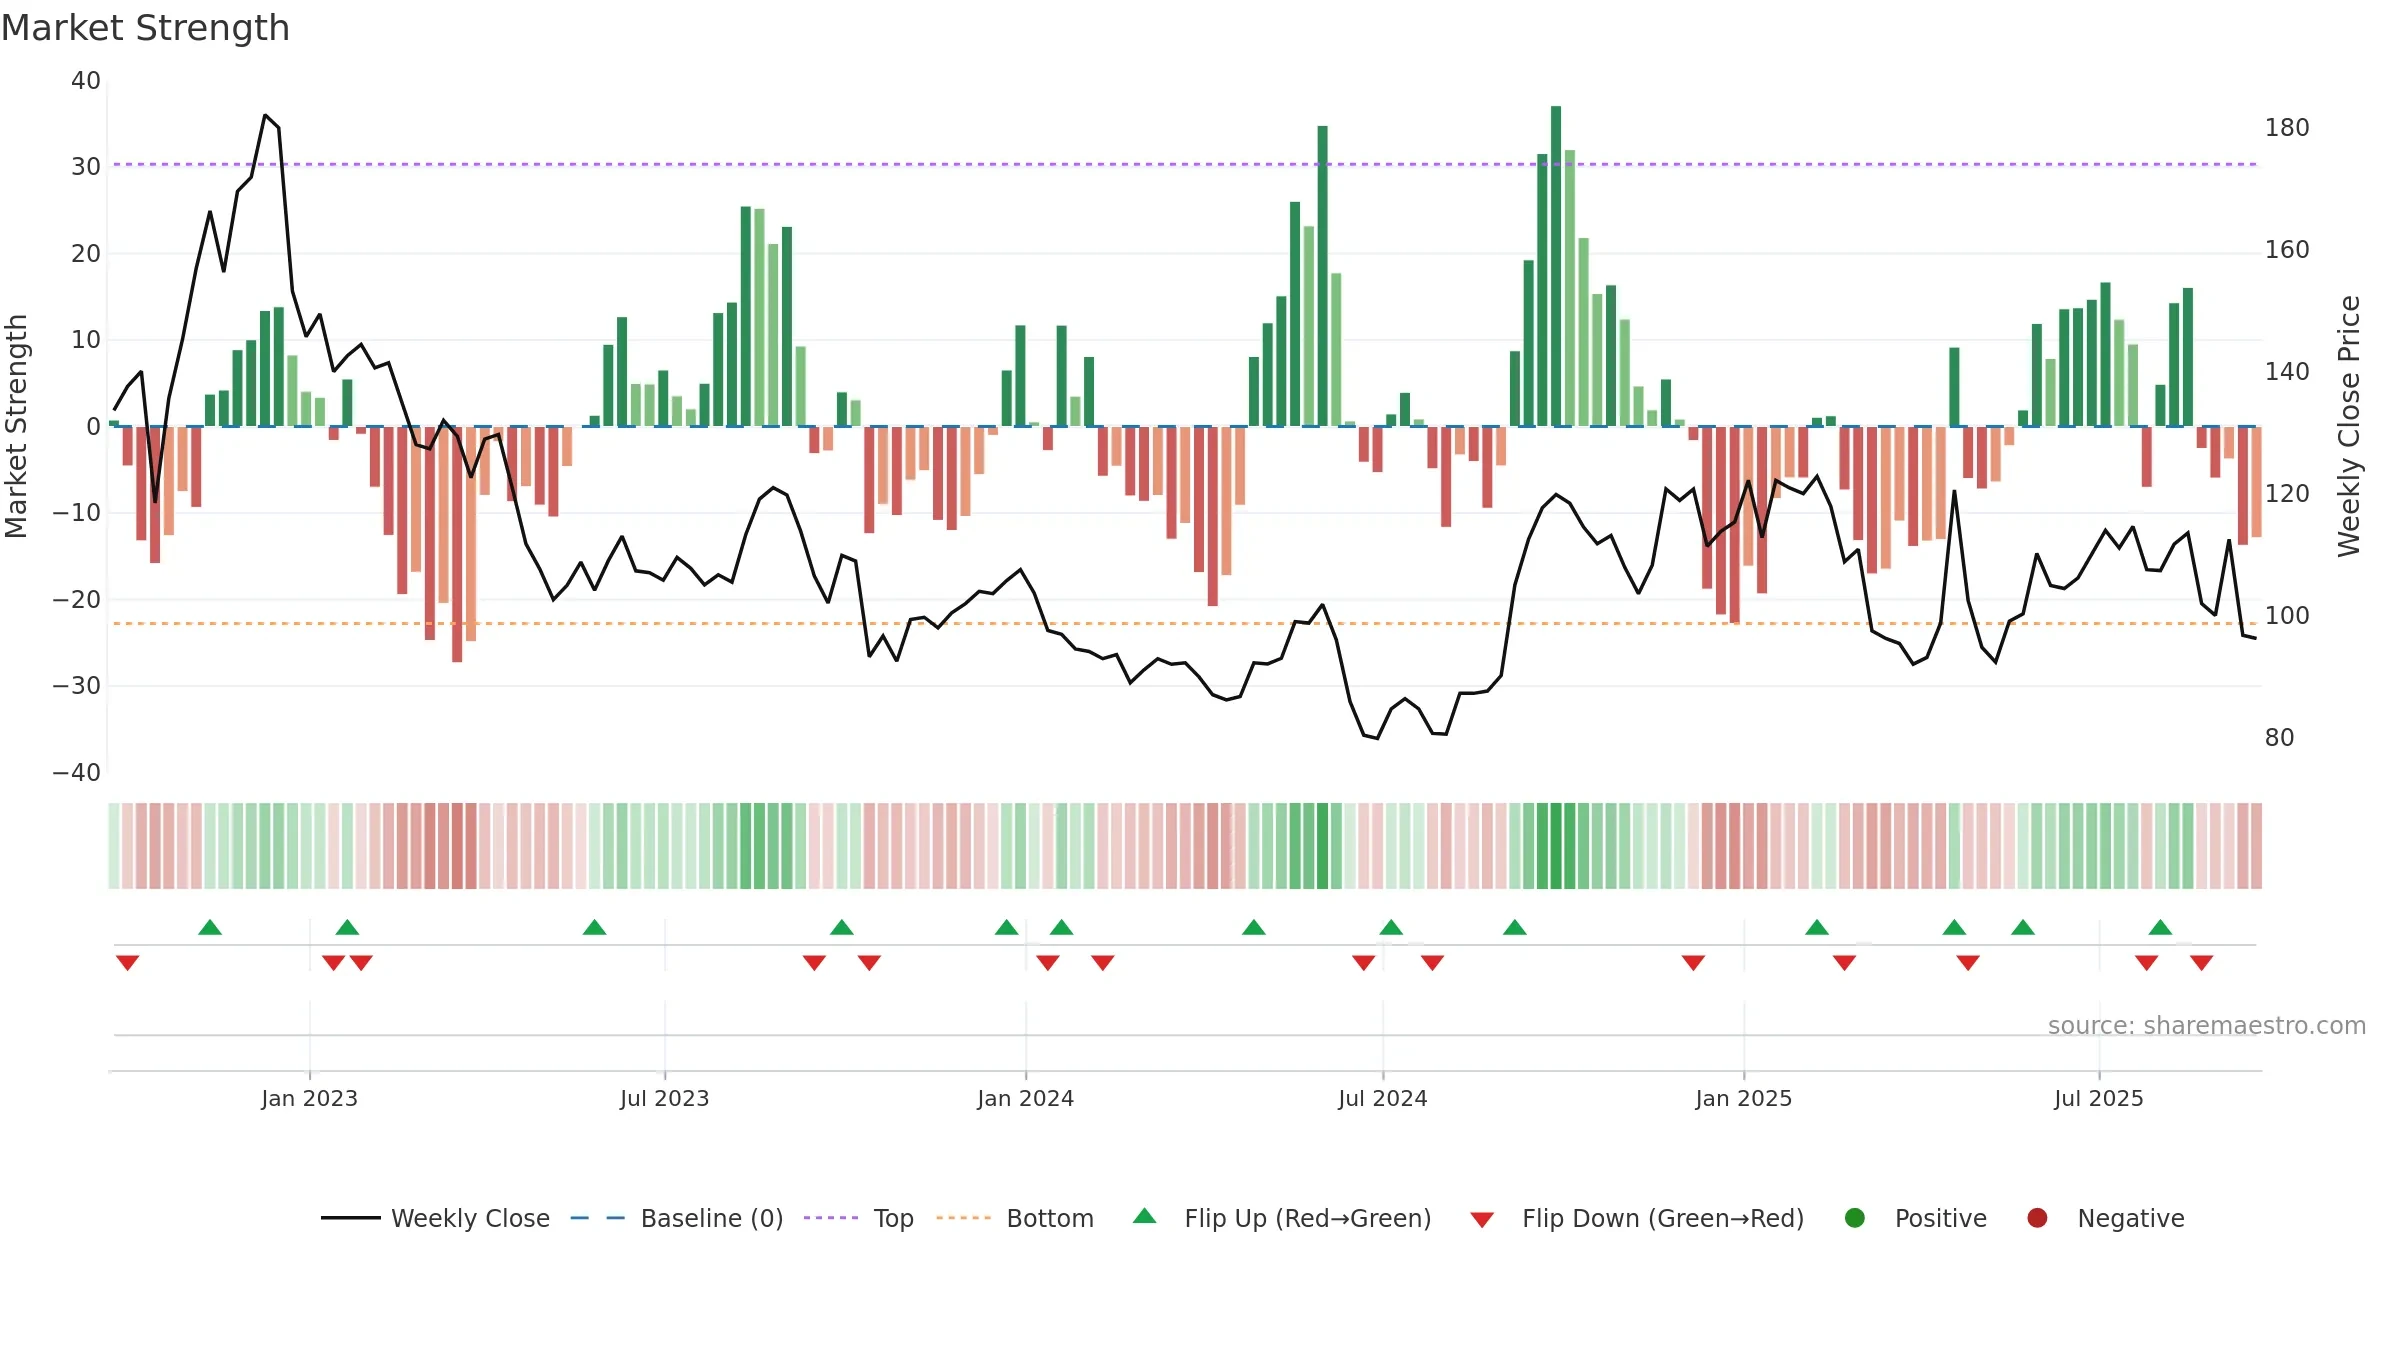Toggle the Bottom legend label

1050,1218
